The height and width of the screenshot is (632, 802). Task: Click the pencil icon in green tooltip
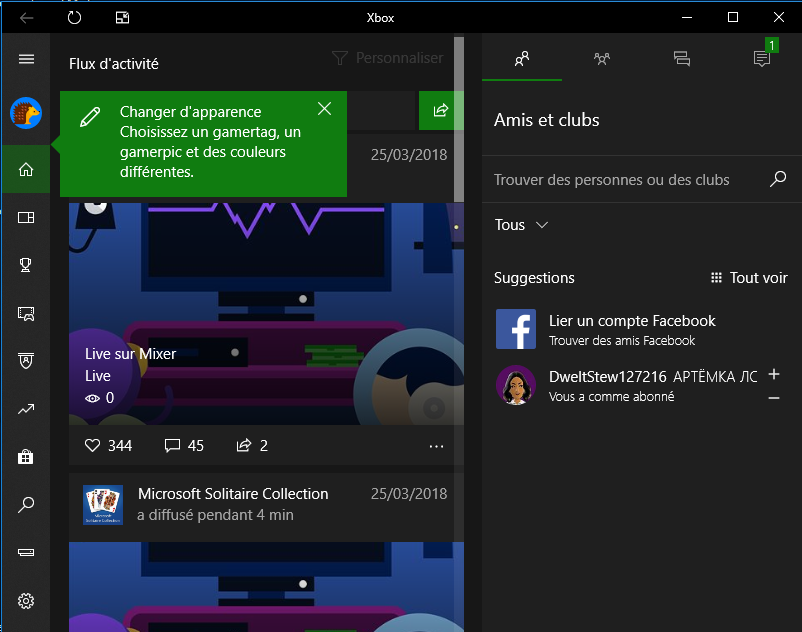[90, 117]
